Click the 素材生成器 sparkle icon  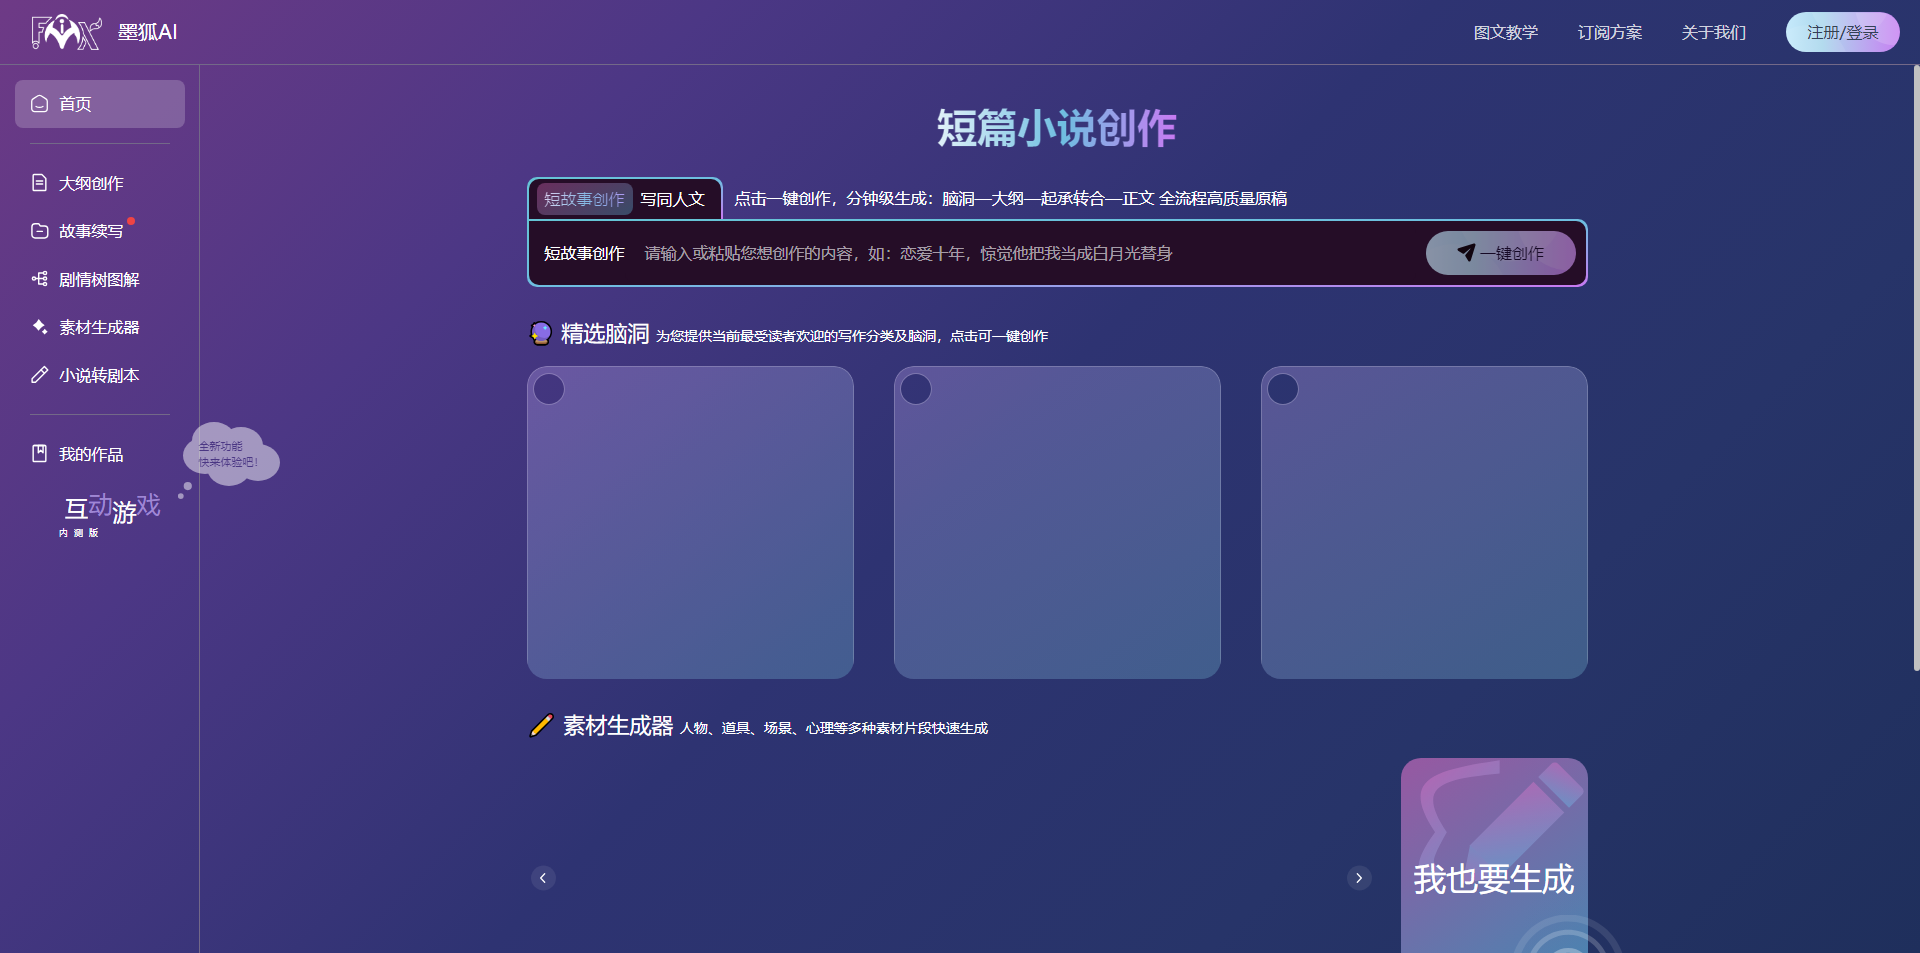click(40, 327)
